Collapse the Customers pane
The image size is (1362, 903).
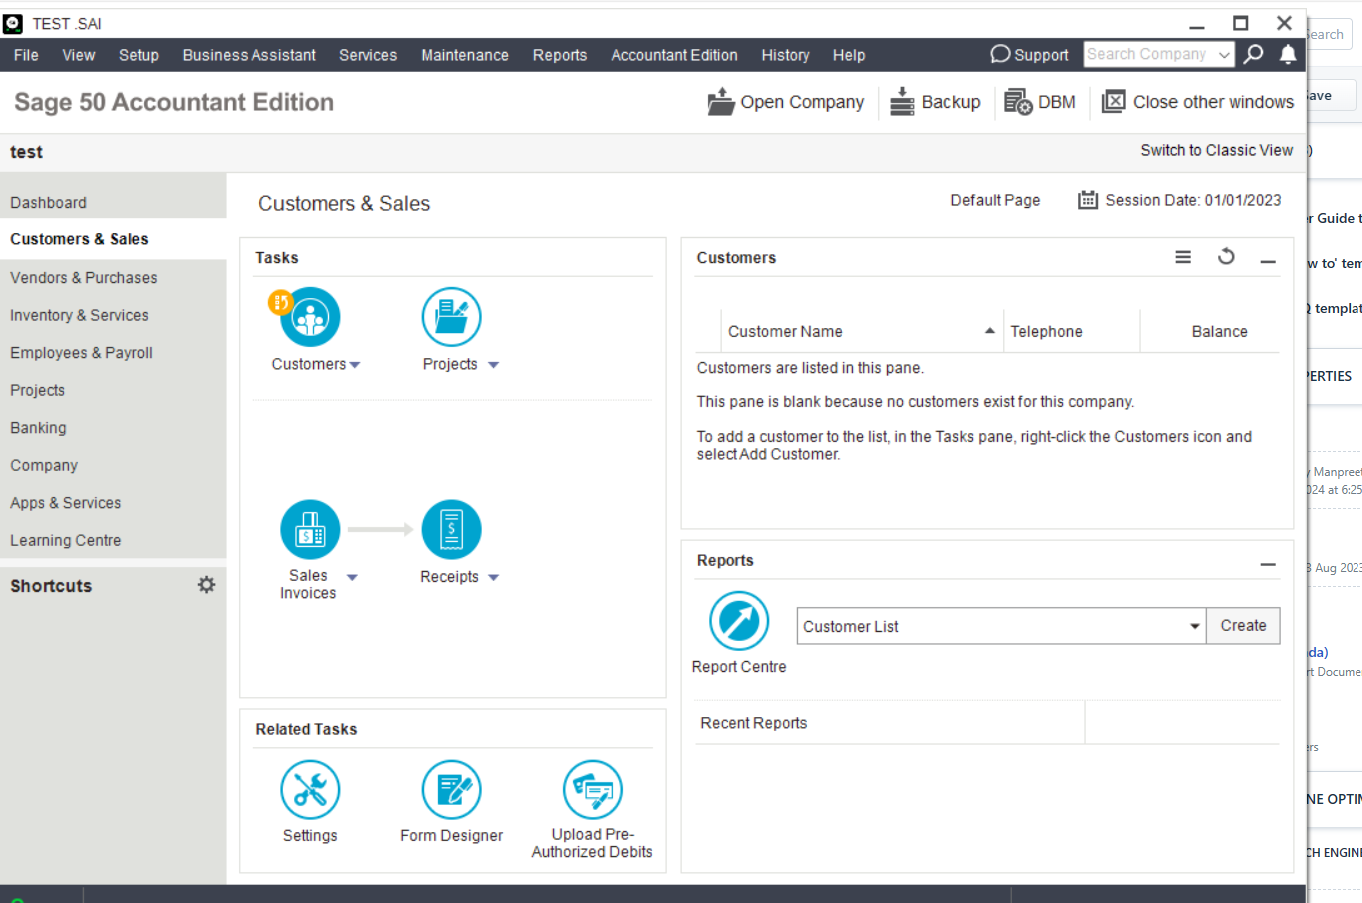coord(1268,261)
